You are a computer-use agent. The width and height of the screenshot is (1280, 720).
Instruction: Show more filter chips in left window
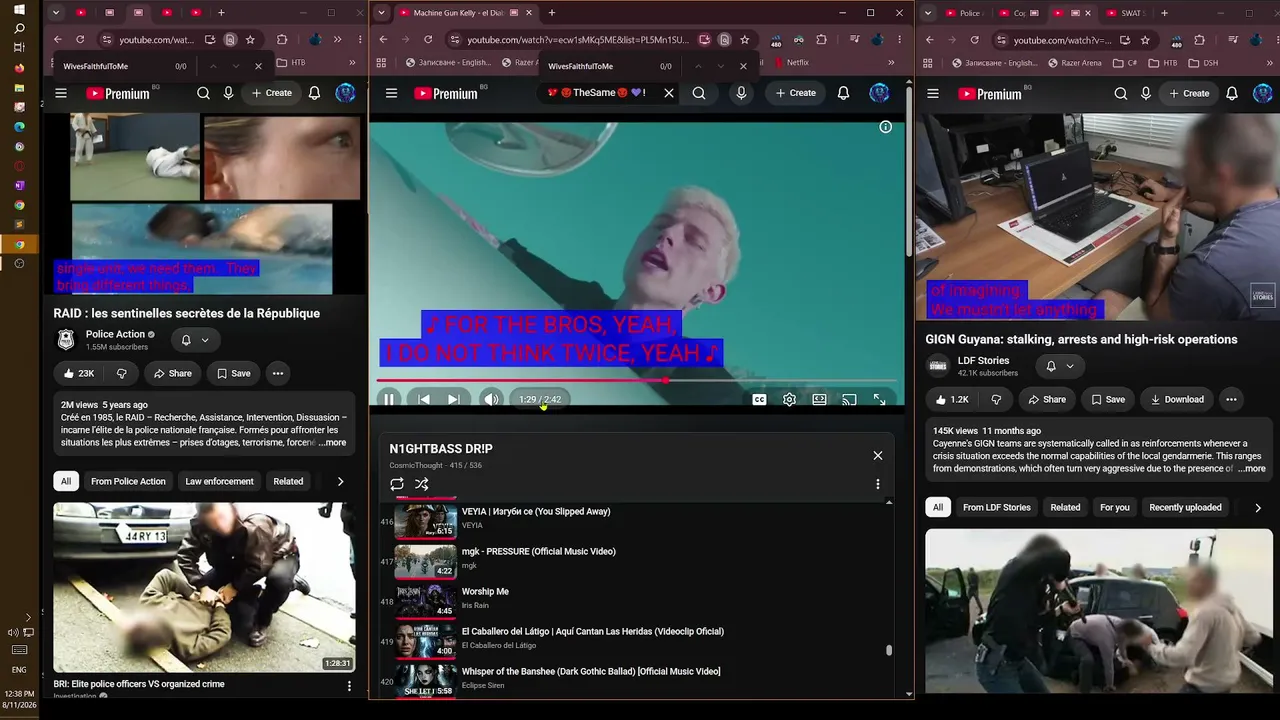click(340, 481)
